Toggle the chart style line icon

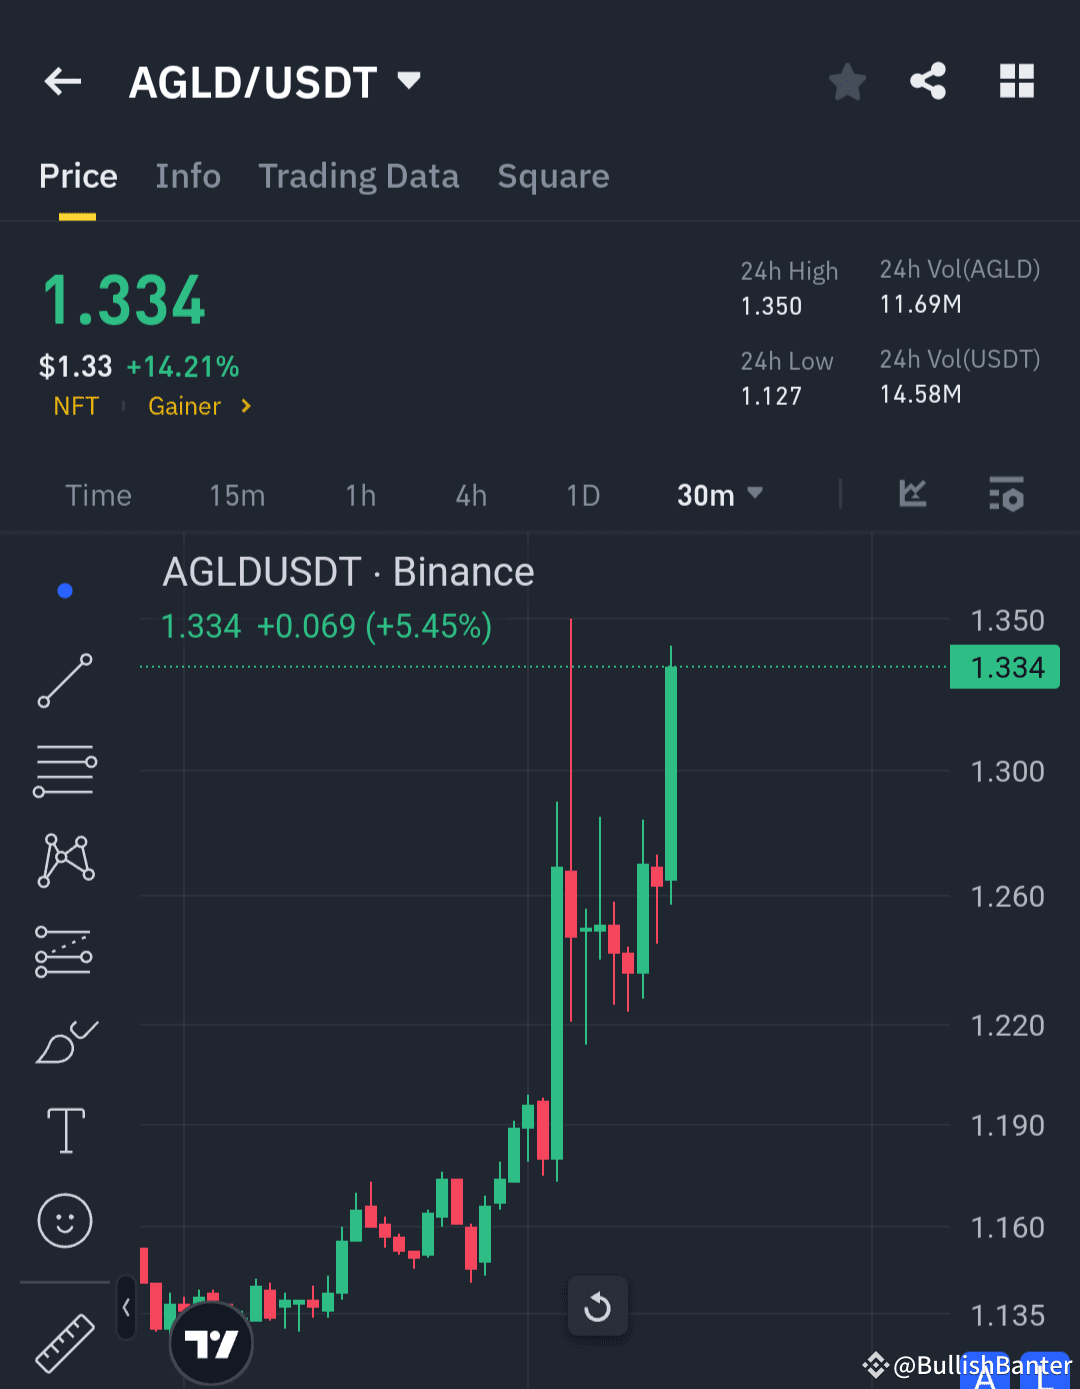pos(912,493)
